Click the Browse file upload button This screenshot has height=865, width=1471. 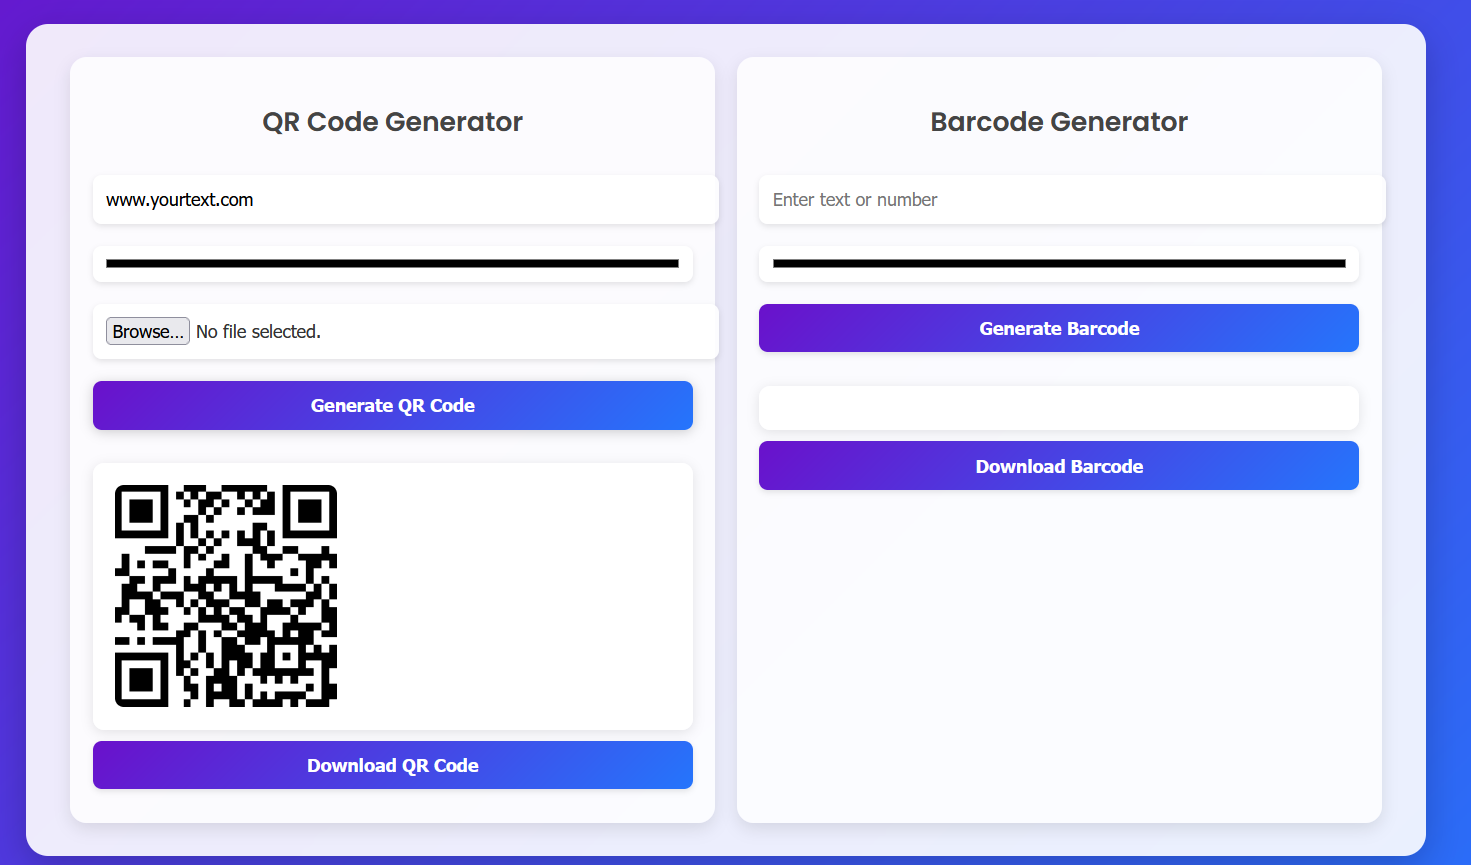coord(148,331)
